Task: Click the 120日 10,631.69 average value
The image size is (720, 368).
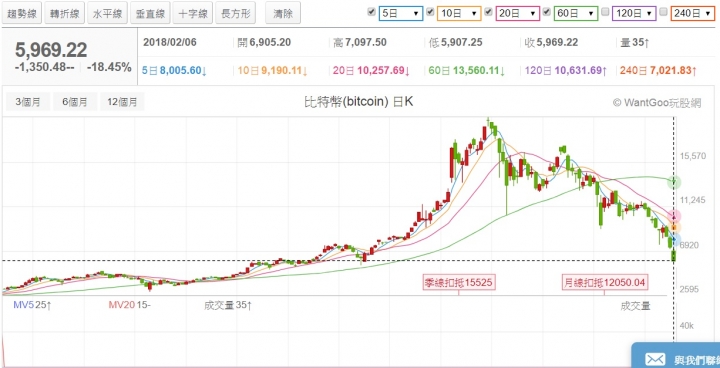Action: point(566,71)
